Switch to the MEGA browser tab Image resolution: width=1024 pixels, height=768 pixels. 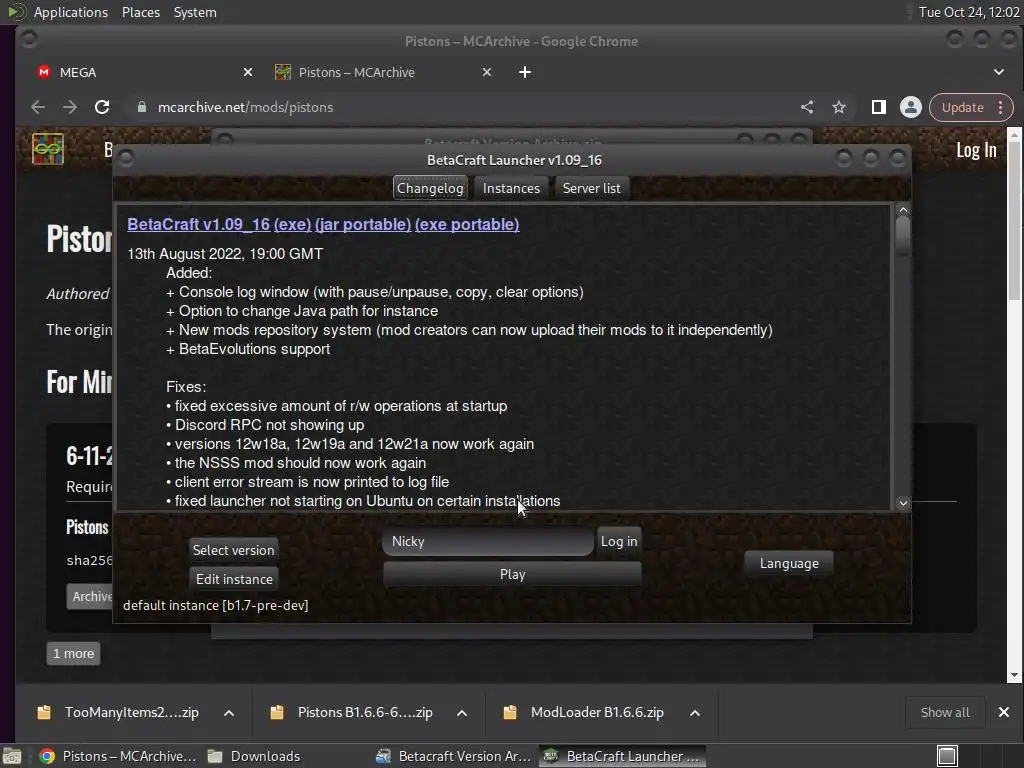(x=144, y=72)
